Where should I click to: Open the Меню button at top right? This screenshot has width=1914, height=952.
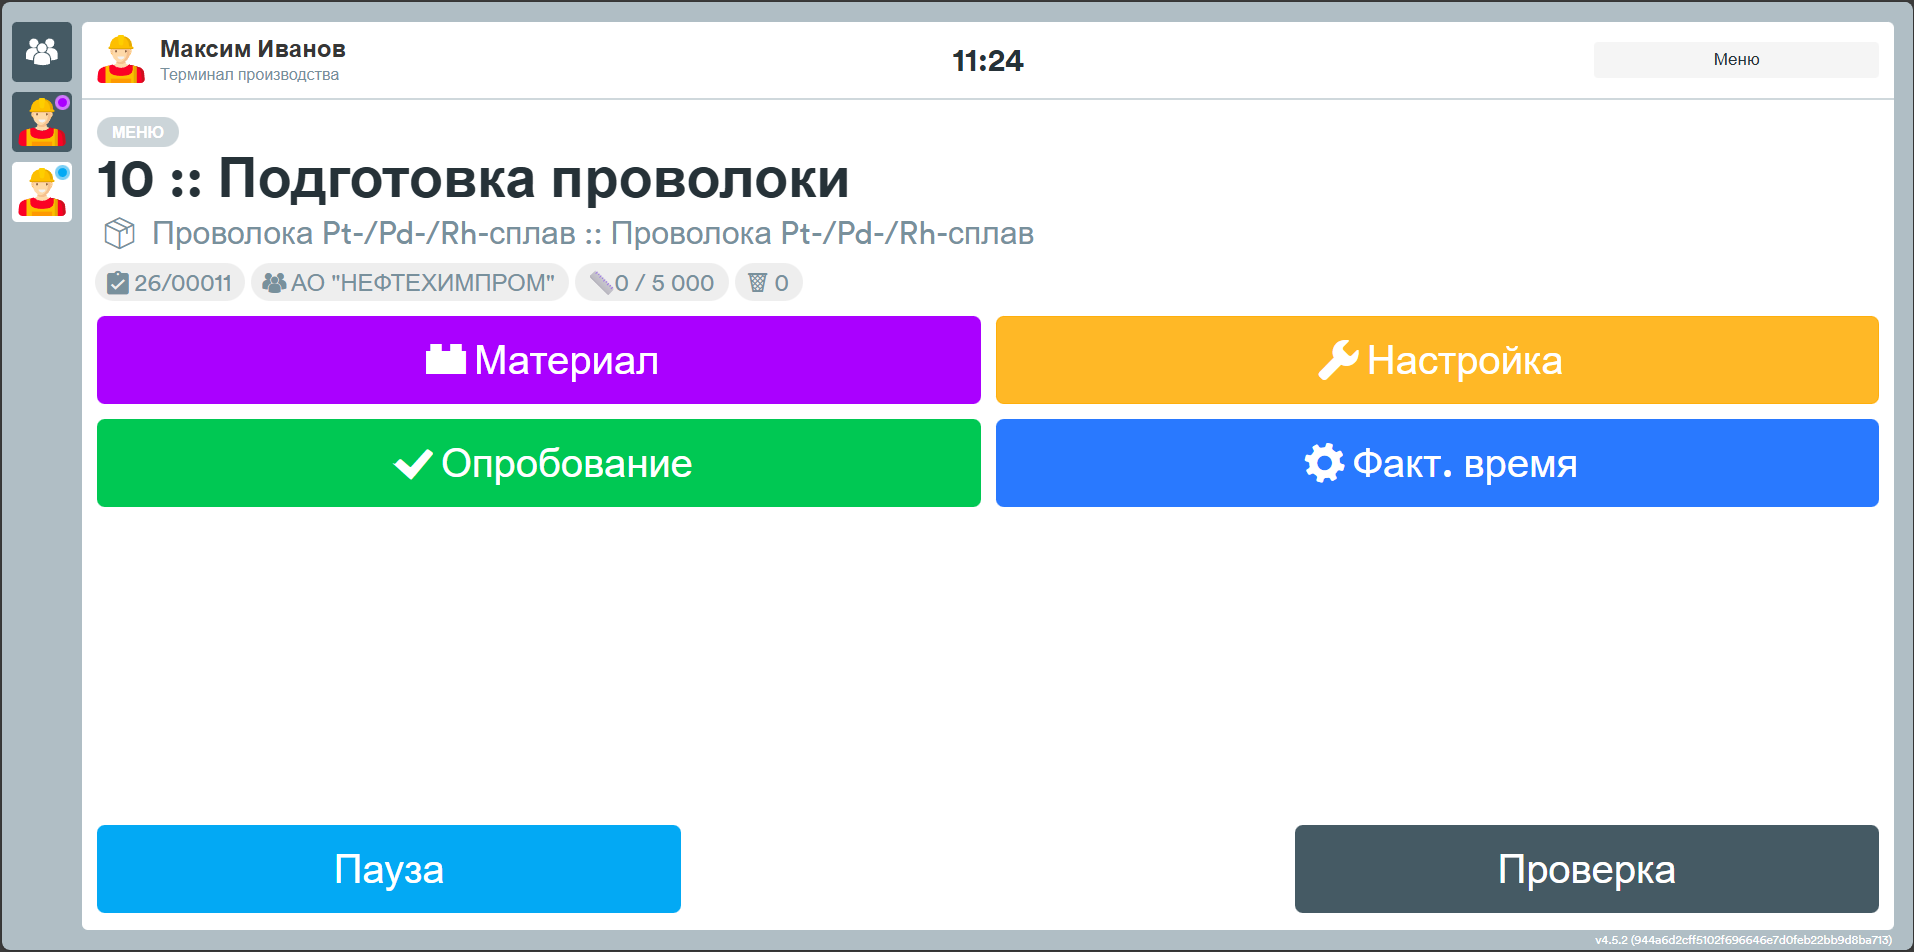(1736, 59)
